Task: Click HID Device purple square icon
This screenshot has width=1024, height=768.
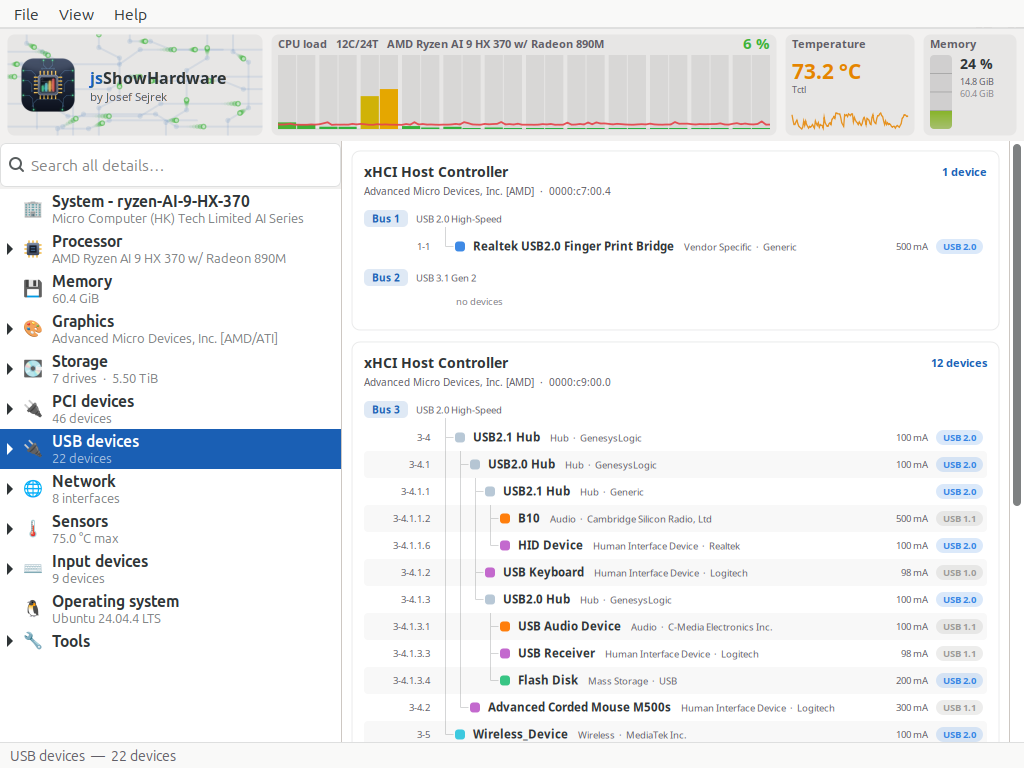Action: click(505, 545)
